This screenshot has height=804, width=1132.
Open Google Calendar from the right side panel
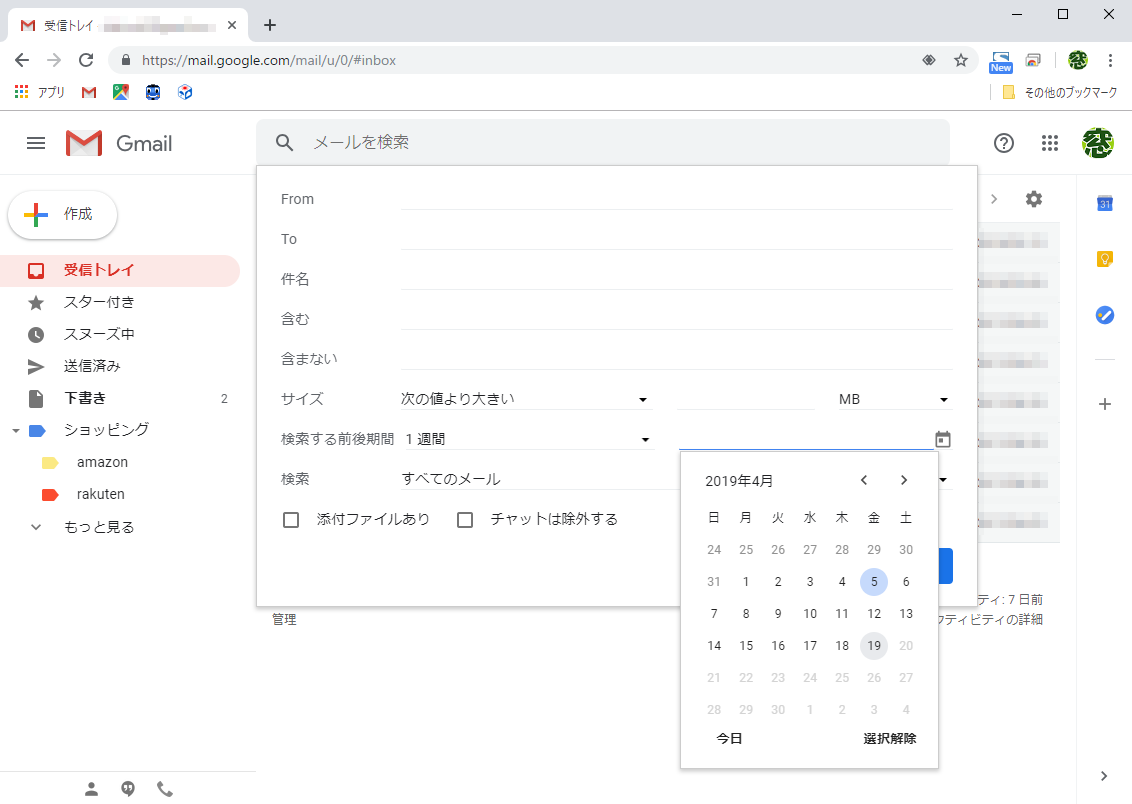click(1104, 203)
